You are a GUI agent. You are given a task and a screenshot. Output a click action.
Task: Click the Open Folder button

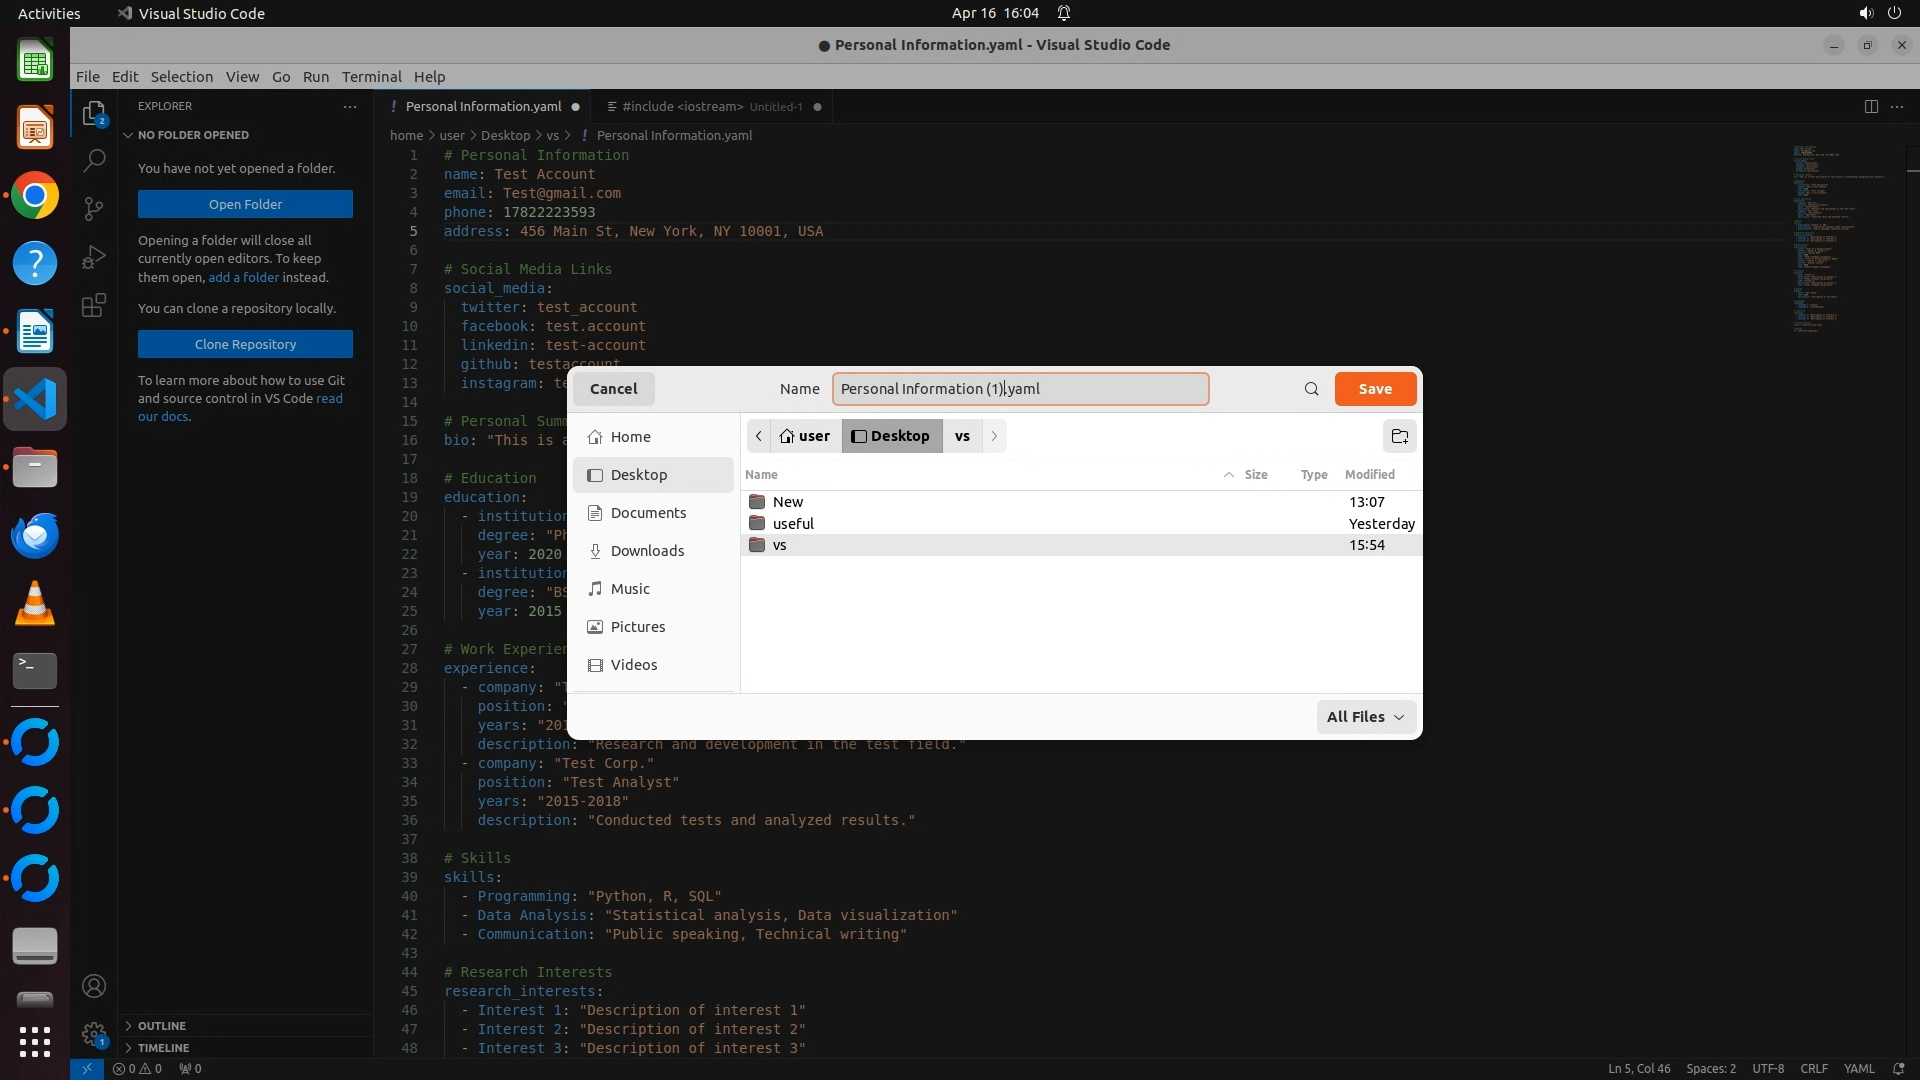point(245,204)
